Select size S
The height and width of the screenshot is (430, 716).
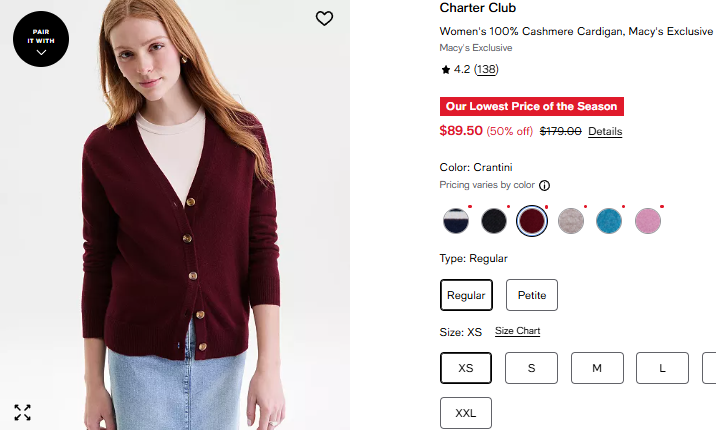[x=531, y=368]
